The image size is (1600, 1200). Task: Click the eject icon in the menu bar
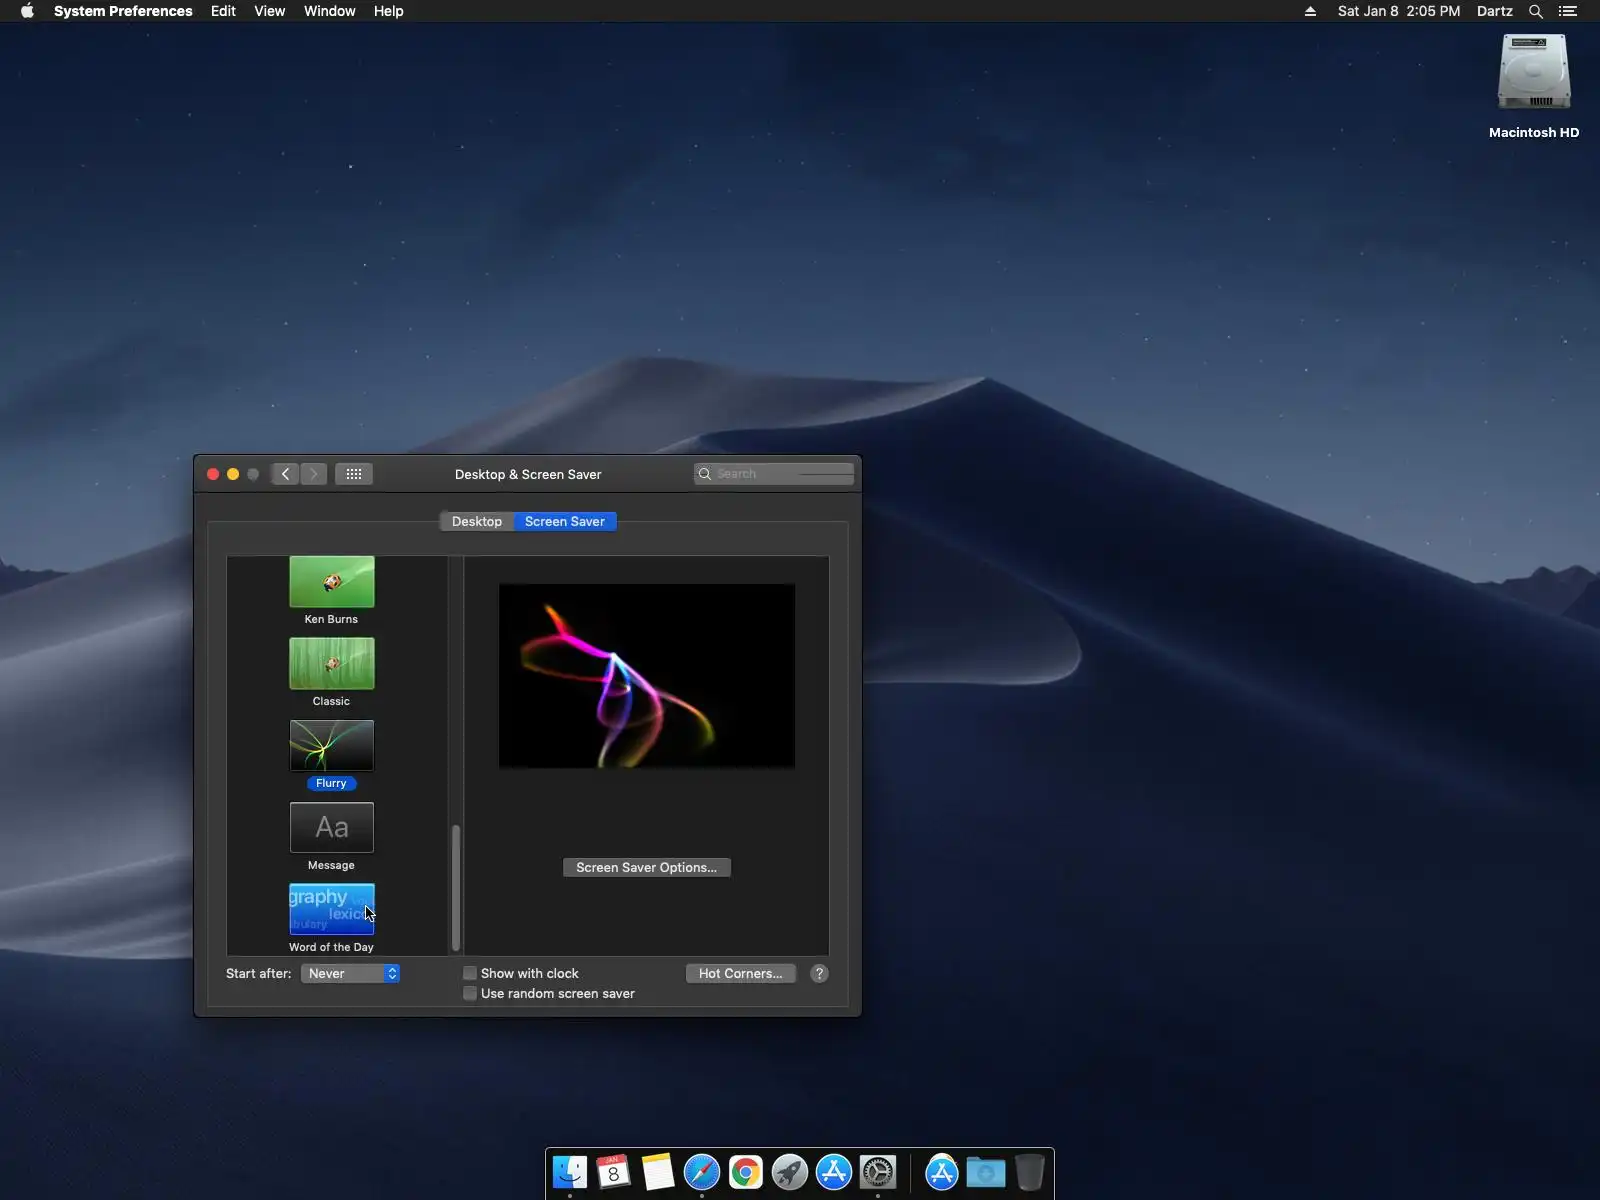pyautogui.click(x=1310, y=11)
